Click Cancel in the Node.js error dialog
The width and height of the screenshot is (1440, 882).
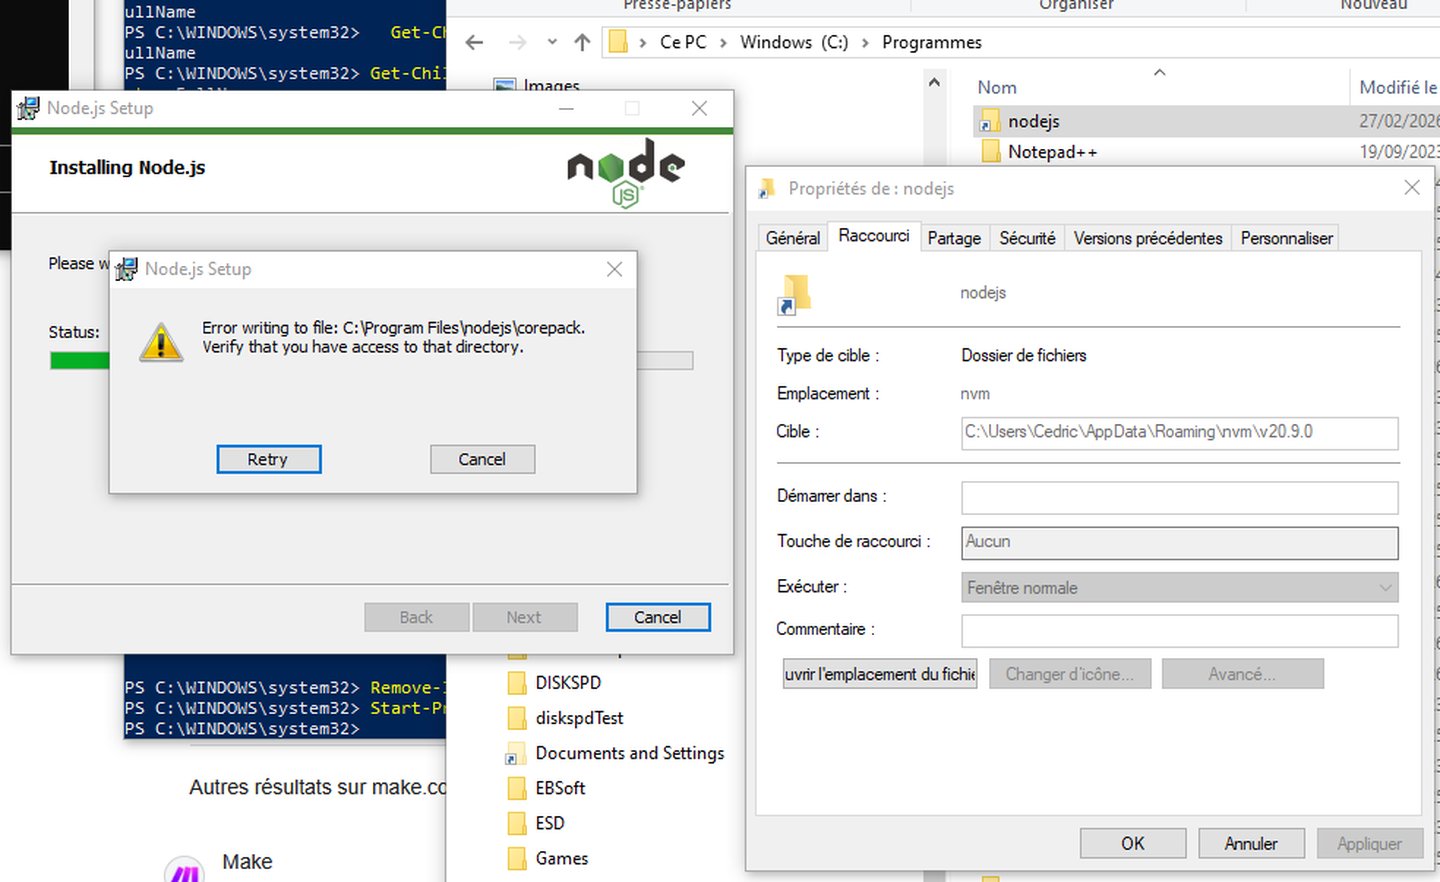click(482, 459)
